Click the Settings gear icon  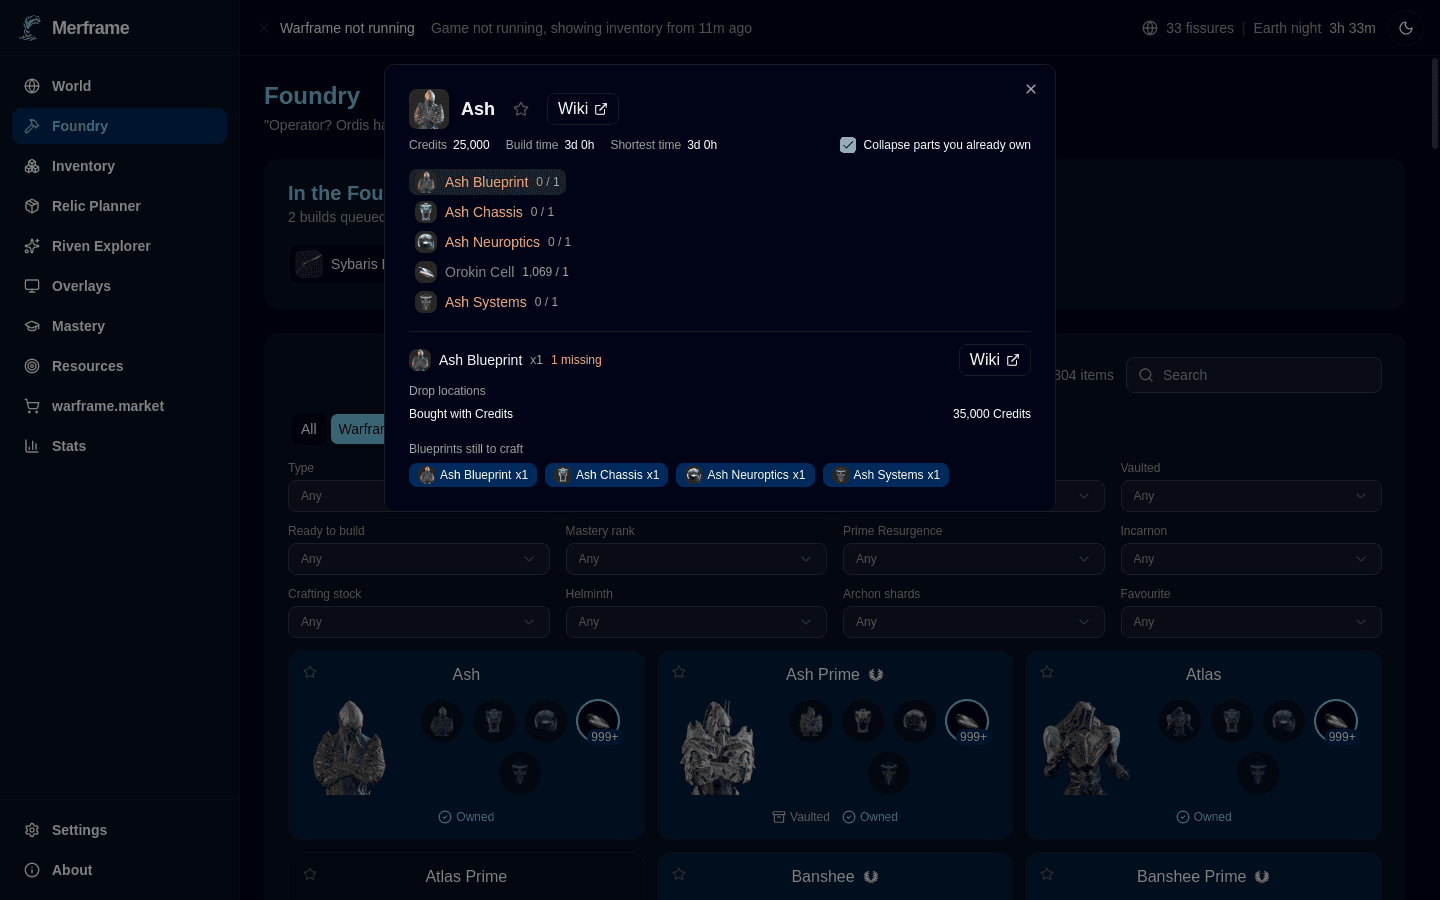pos(32,830)
